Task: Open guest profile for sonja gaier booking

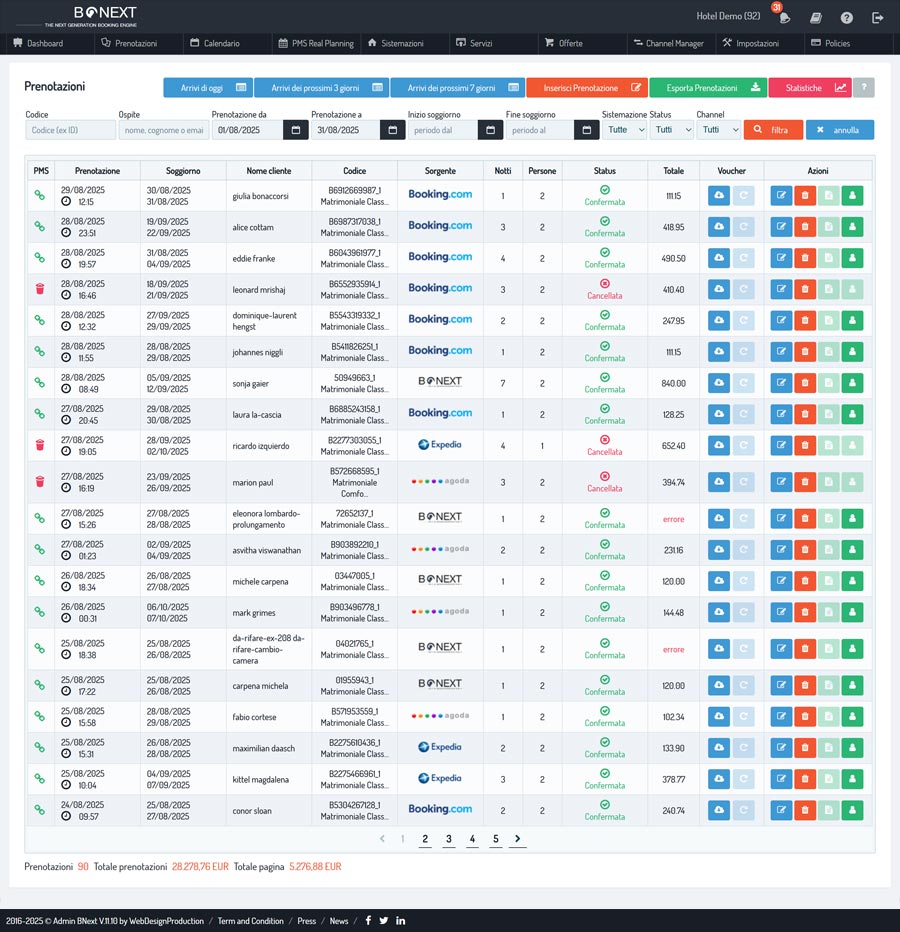Action: click(852, 383)
